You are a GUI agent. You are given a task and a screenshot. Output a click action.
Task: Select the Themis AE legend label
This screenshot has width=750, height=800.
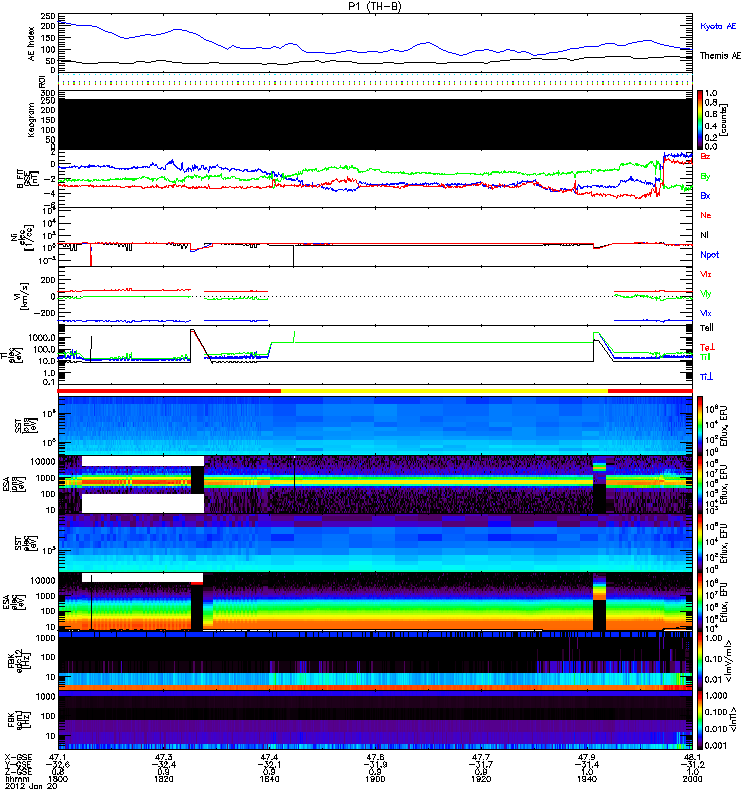tap(720, 56)
